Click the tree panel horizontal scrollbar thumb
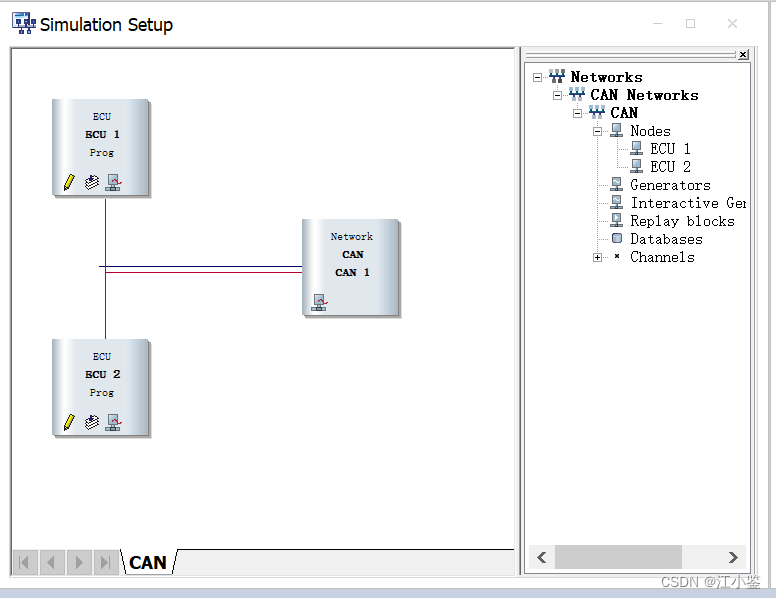Screen dimensions: 776x598 [618, 557]
